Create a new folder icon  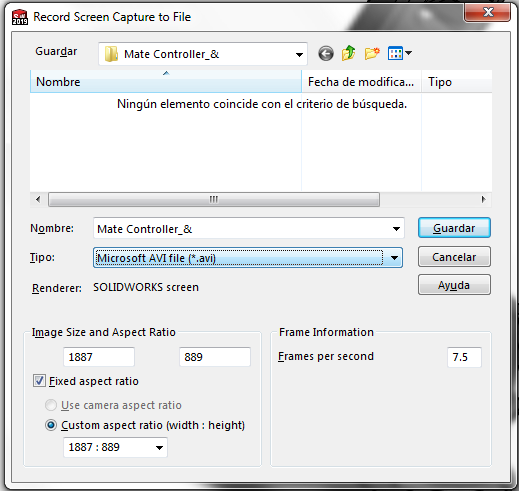coord(372,53)
